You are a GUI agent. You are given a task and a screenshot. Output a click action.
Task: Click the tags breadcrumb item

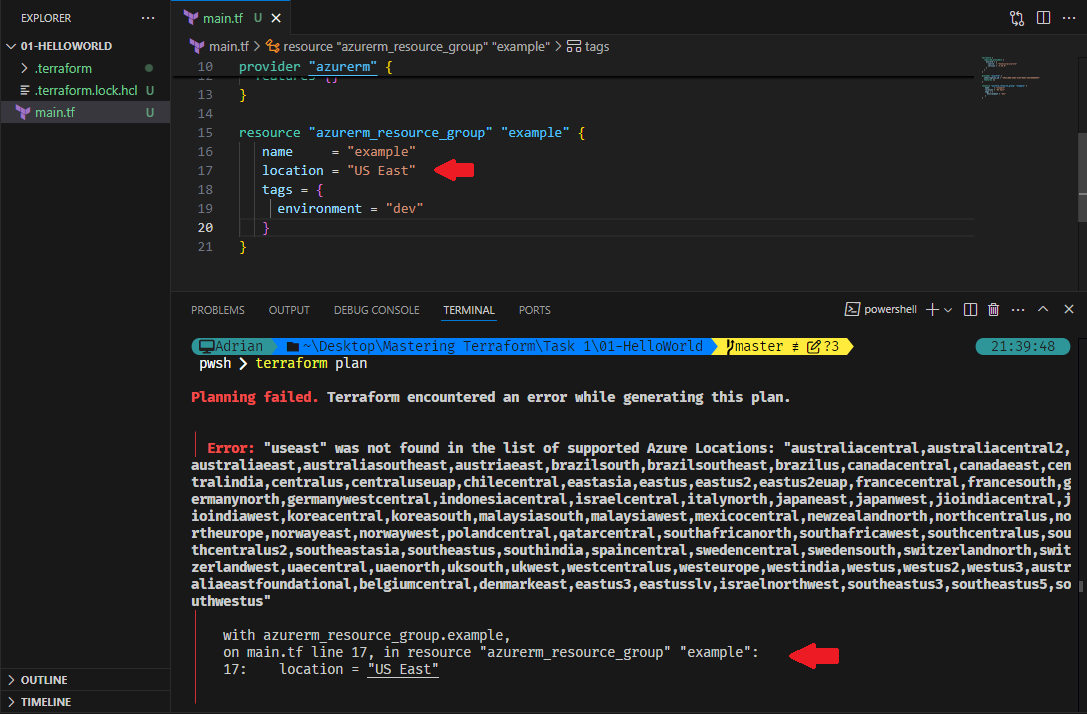(589, 46)
